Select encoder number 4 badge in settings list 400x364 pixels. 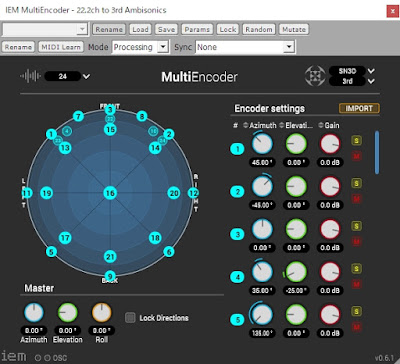(x=238, y=277)
